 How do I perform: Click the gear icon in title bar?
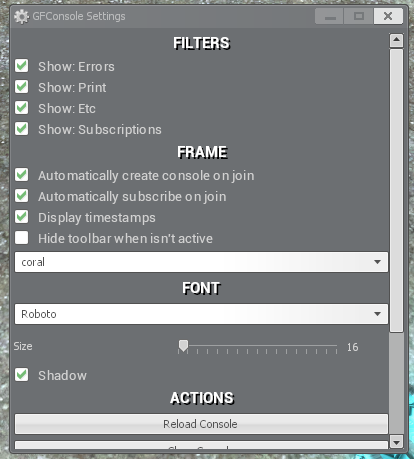21,16
